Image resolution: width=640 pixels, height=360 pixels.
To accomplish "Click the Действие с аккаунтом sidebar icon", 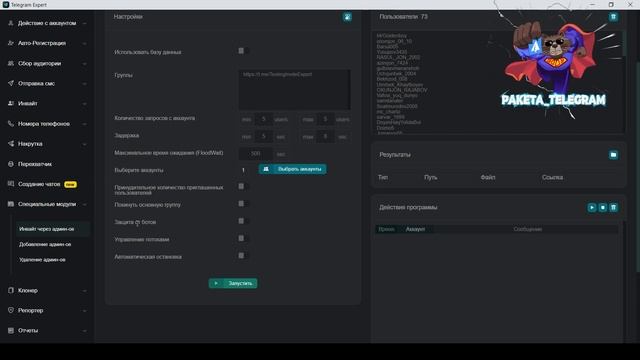I will pos(11,23).
